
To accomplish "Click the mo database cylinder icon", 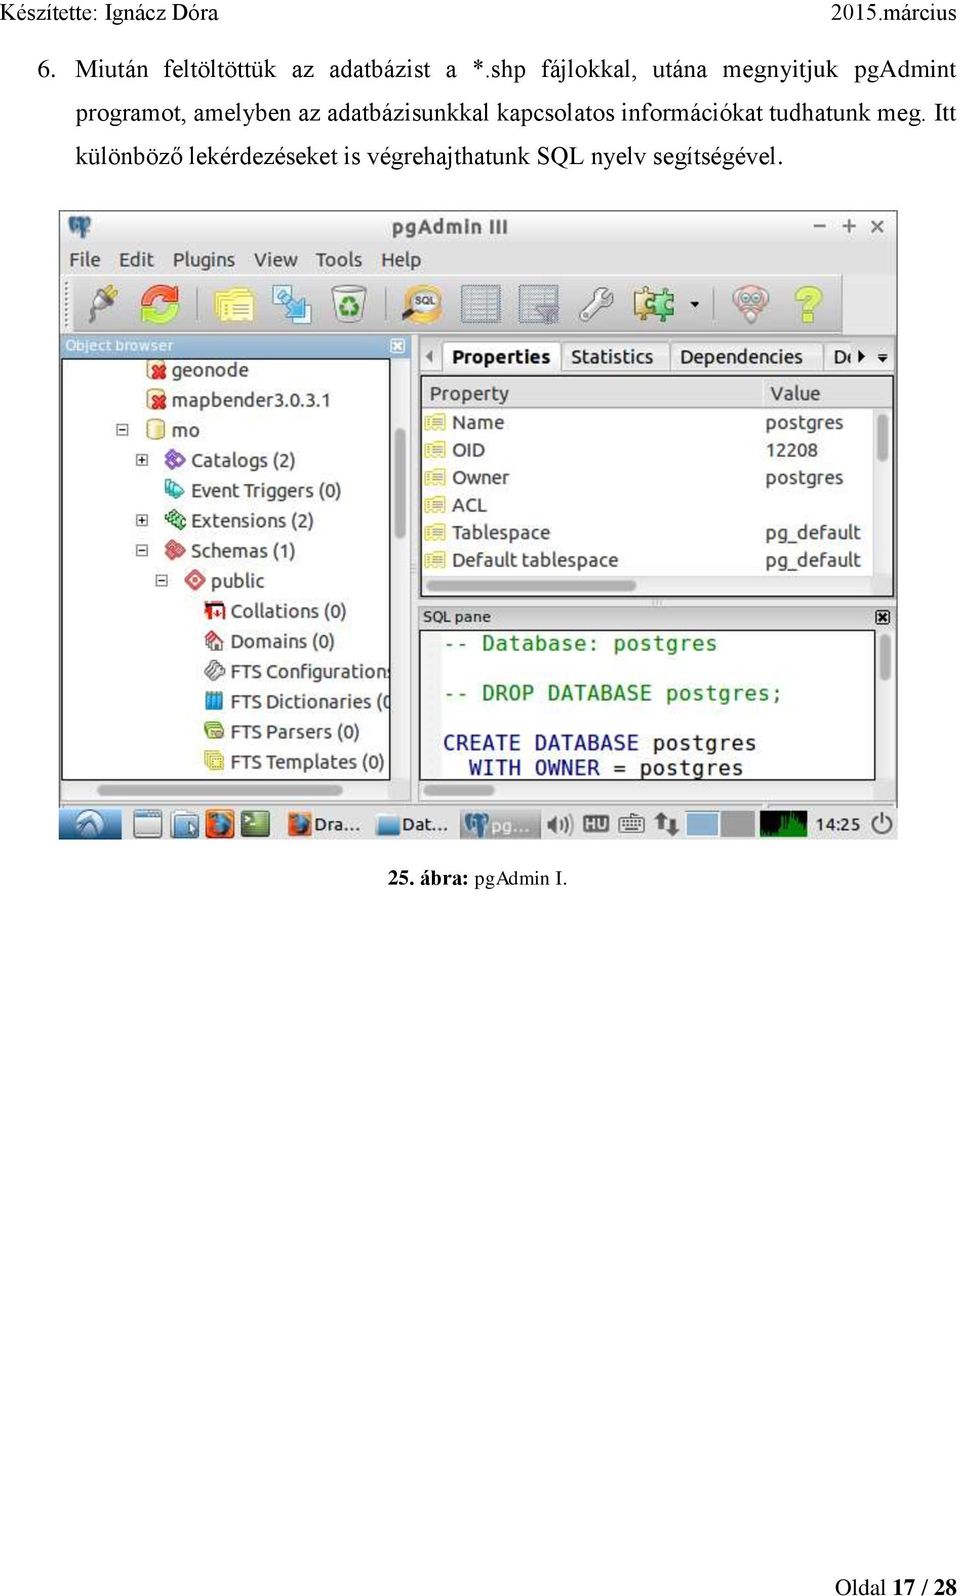I will click(x=155, y=430).
